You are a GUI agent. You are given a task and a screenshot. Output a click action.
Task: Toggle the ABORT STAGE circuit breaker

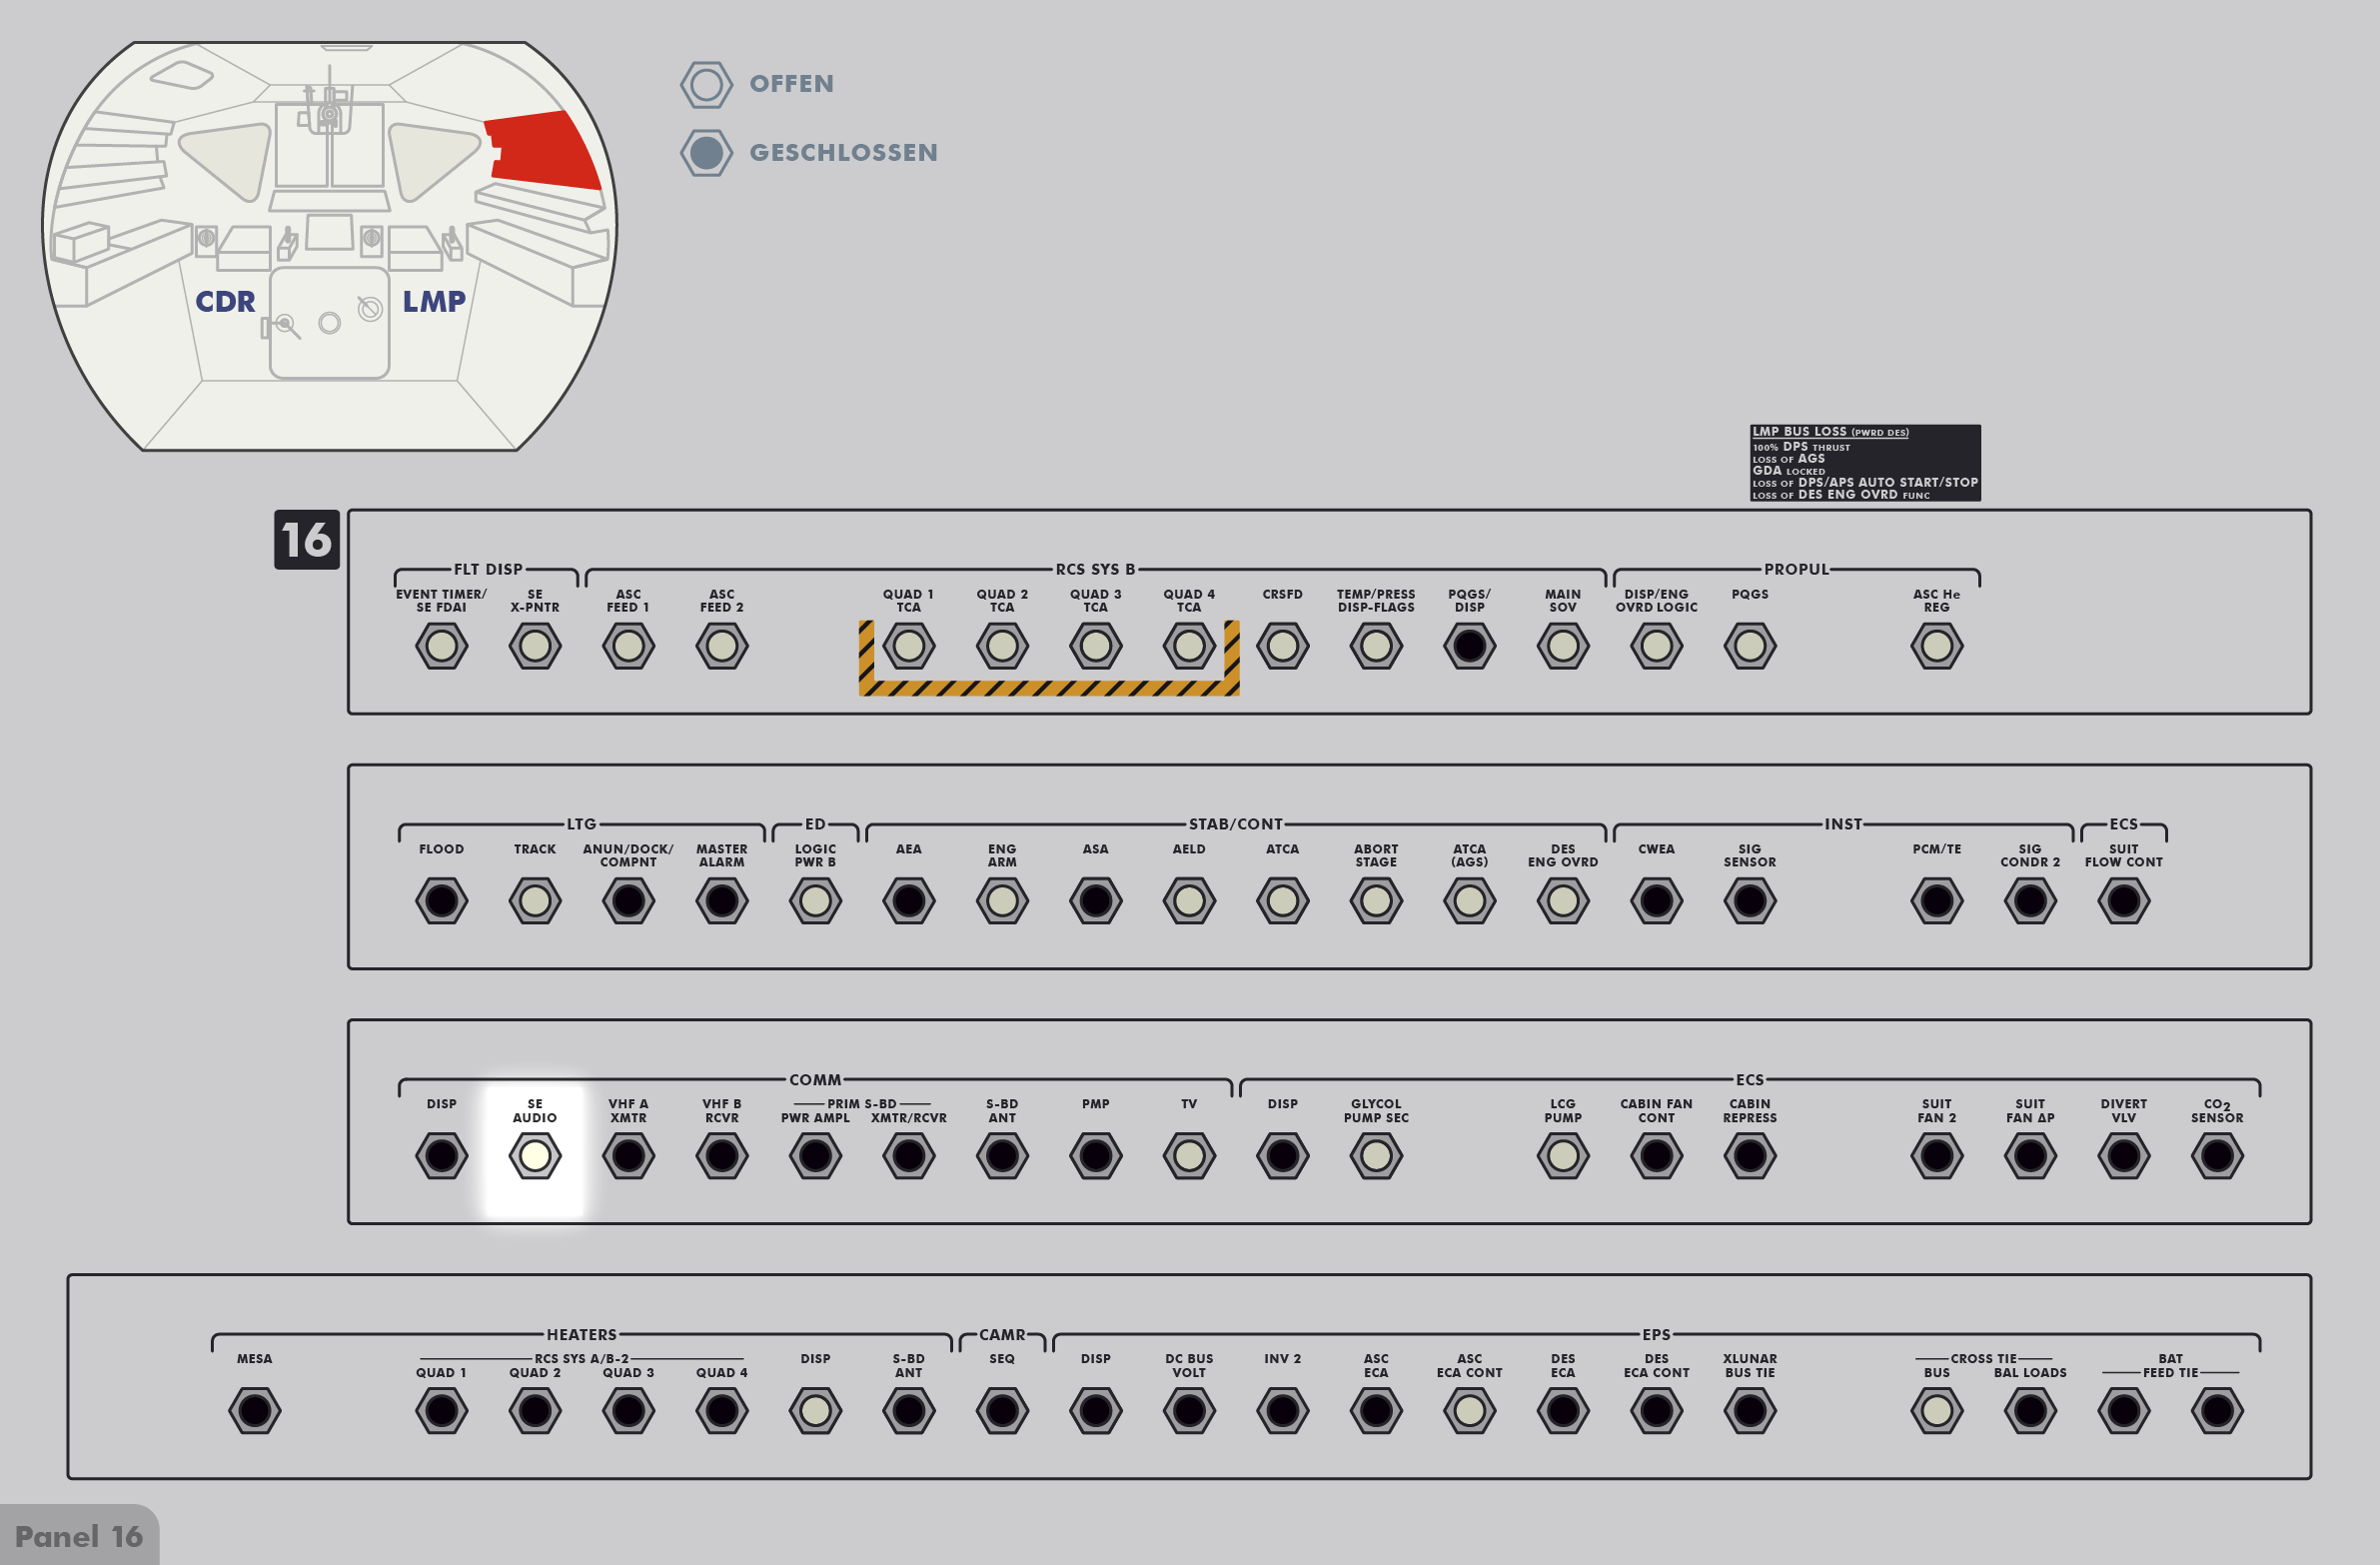click(x=1376, y=901)
